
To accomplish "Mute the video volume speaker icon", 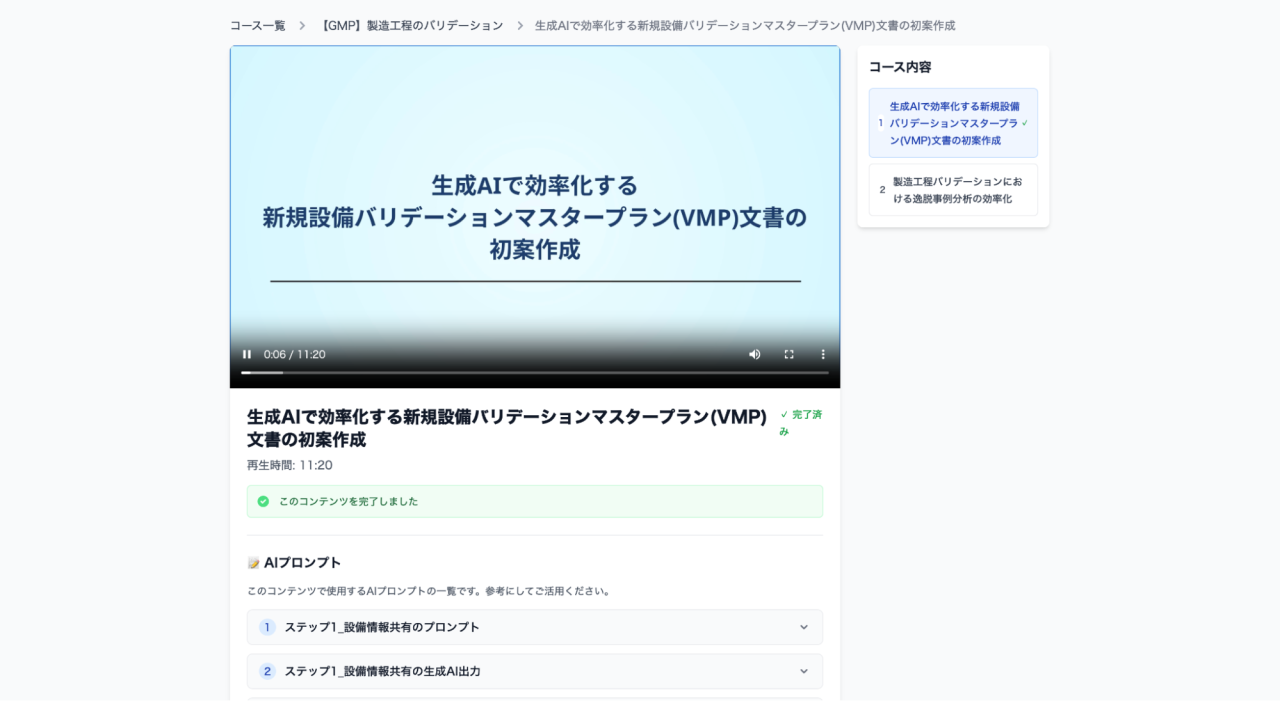I will 755,354.
